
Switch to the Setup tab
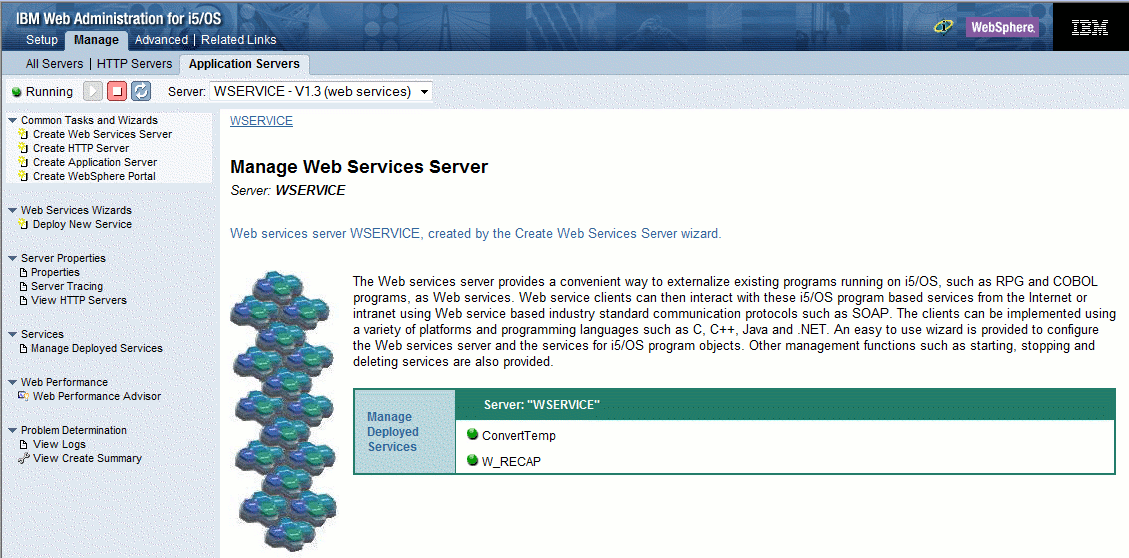click(42, 40)
